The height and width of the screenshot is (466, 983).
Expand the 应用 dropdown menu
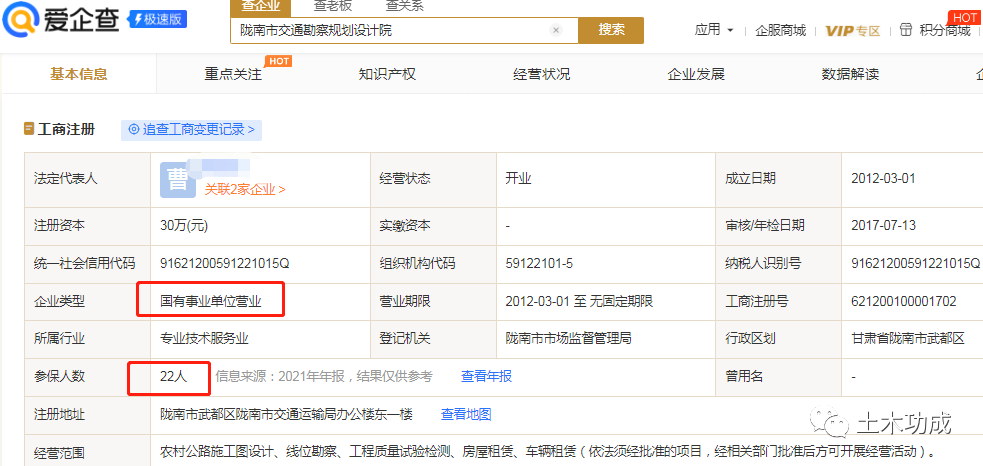[714, 29]
